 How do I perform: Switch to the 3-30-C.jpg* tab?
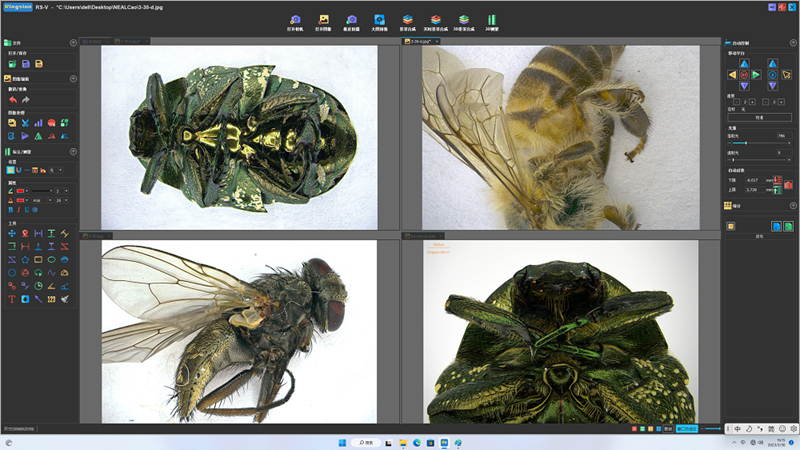click(x=131, y=41)
